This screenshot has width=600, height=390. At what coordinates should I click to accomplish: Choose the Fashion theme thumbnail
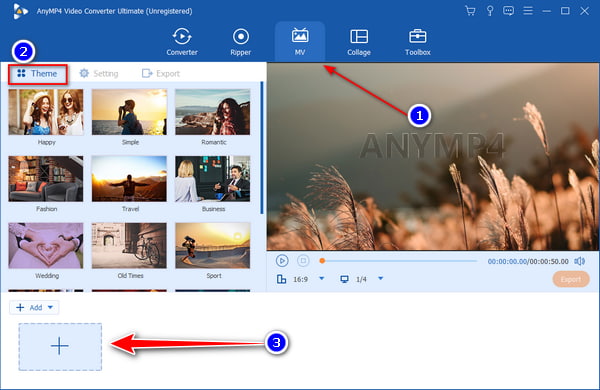[46, 179]
